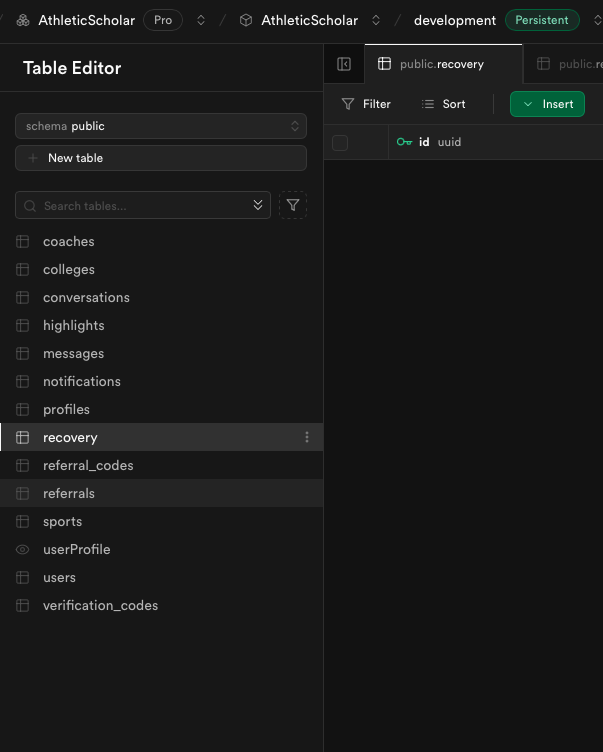The height and width of the screenshot is (752, 603).
Task: Open the recovery table three-dot menu
Action: point(307,437)
